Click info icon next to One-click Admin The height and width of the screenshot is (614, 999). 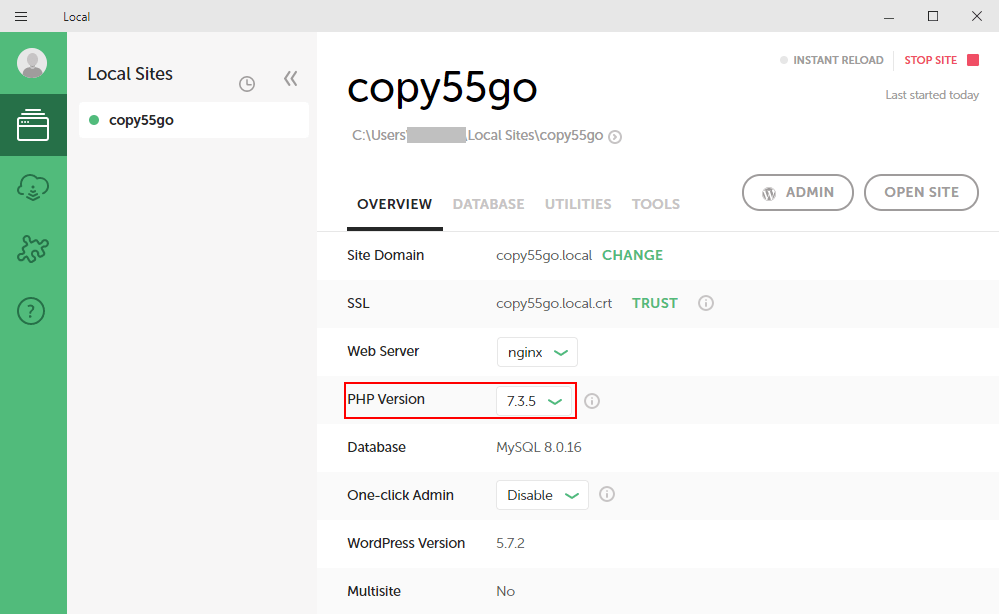click(607, 494)
